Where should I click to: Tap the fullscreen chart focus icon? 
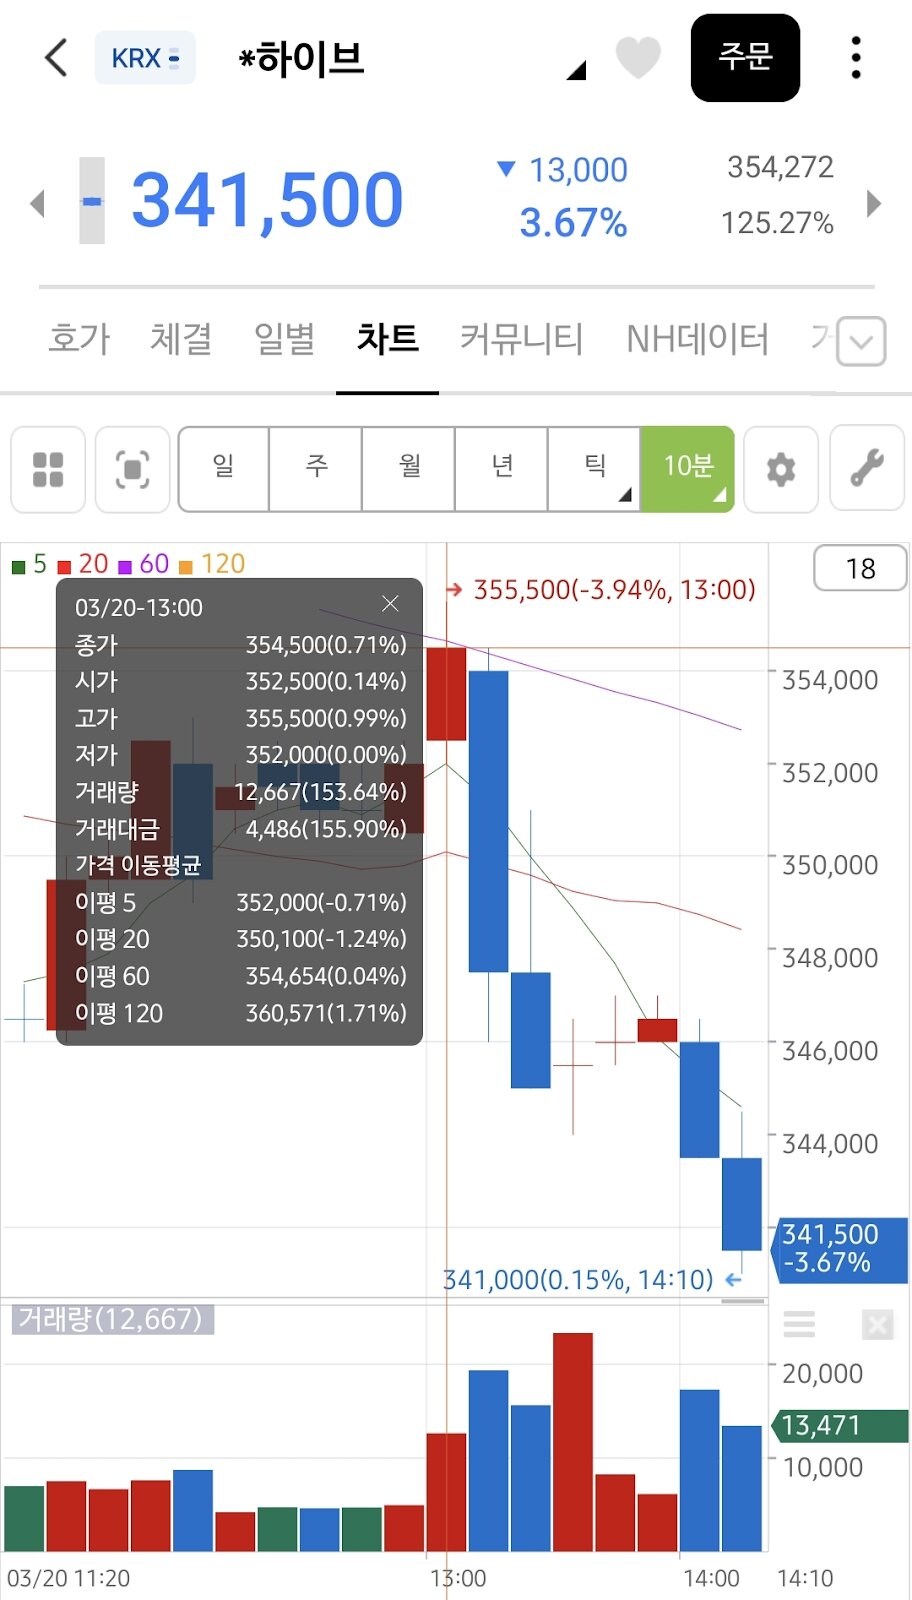tap(133, 469)
